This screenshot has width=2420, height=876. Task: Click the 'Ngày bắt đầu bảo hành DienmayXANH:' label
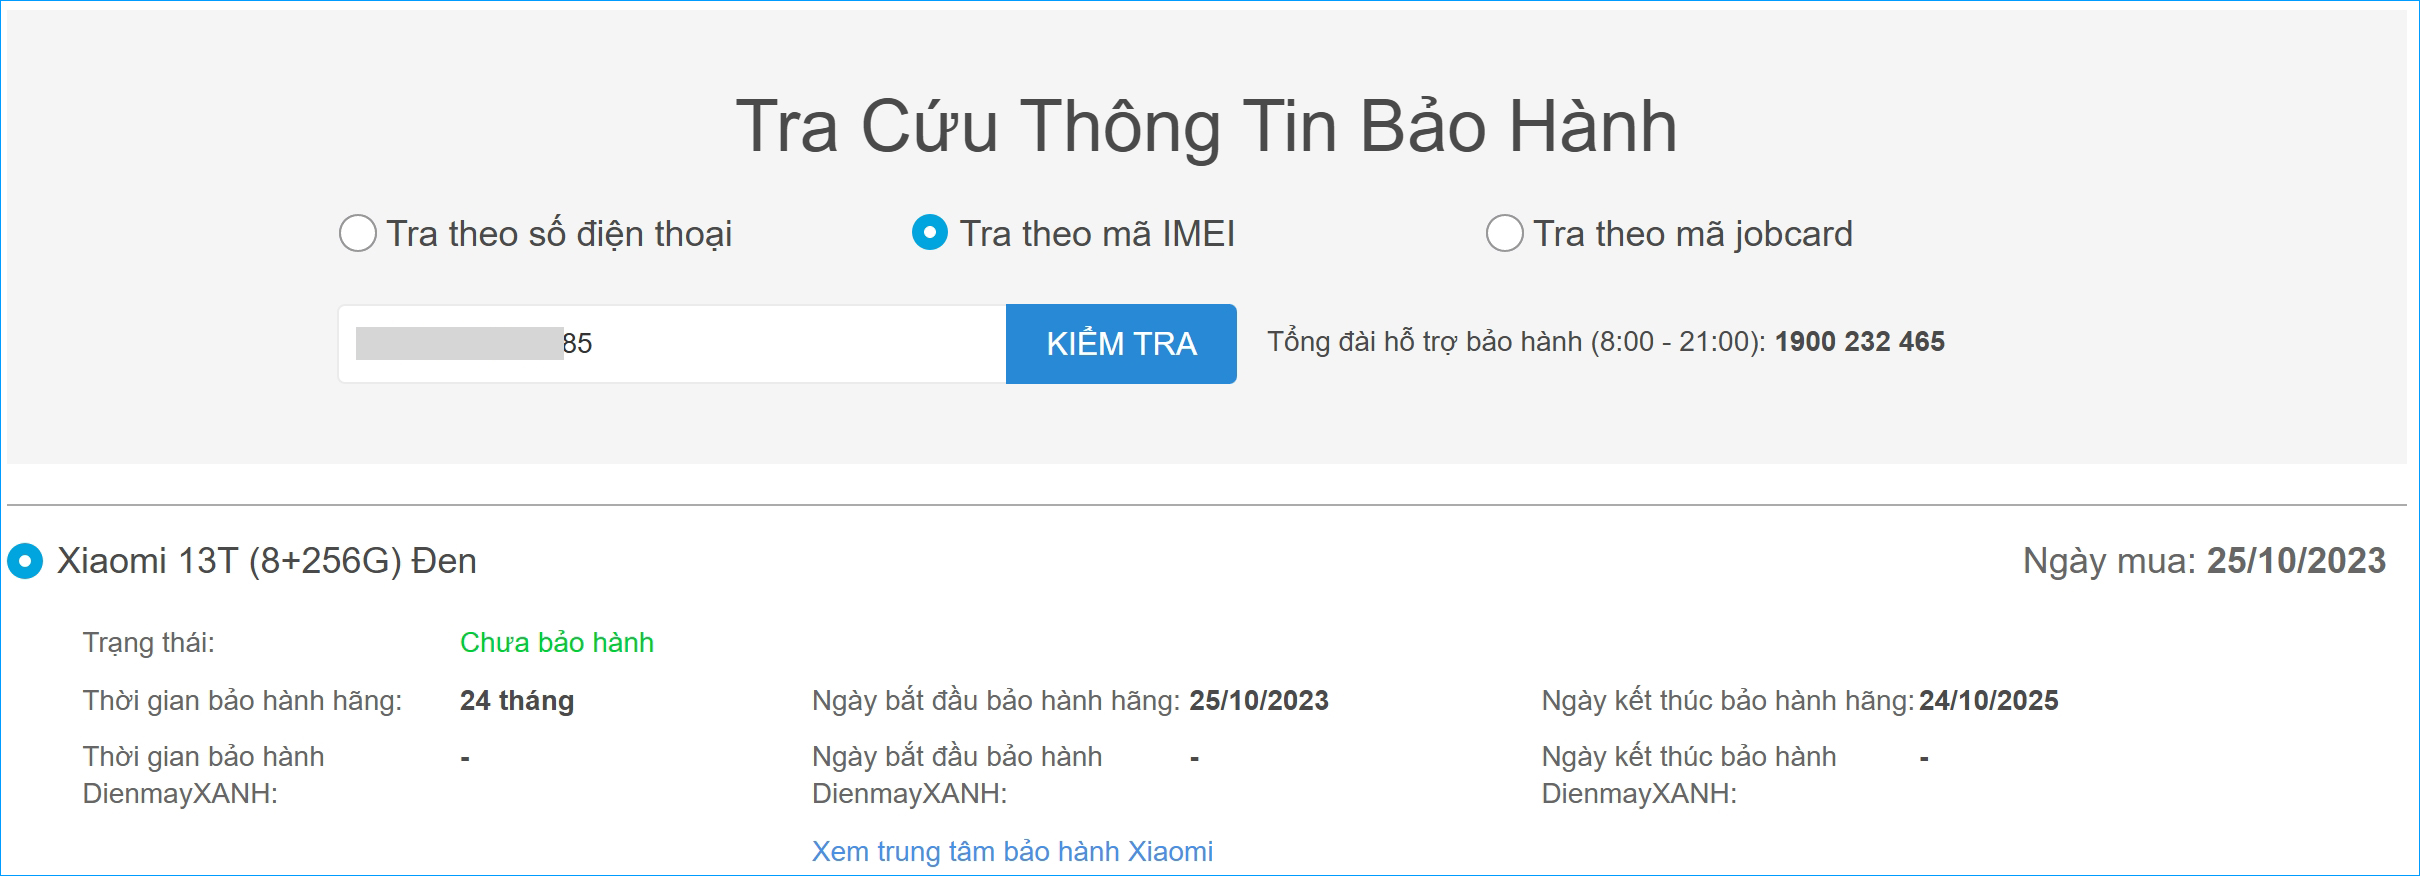(x=957, y=775)
